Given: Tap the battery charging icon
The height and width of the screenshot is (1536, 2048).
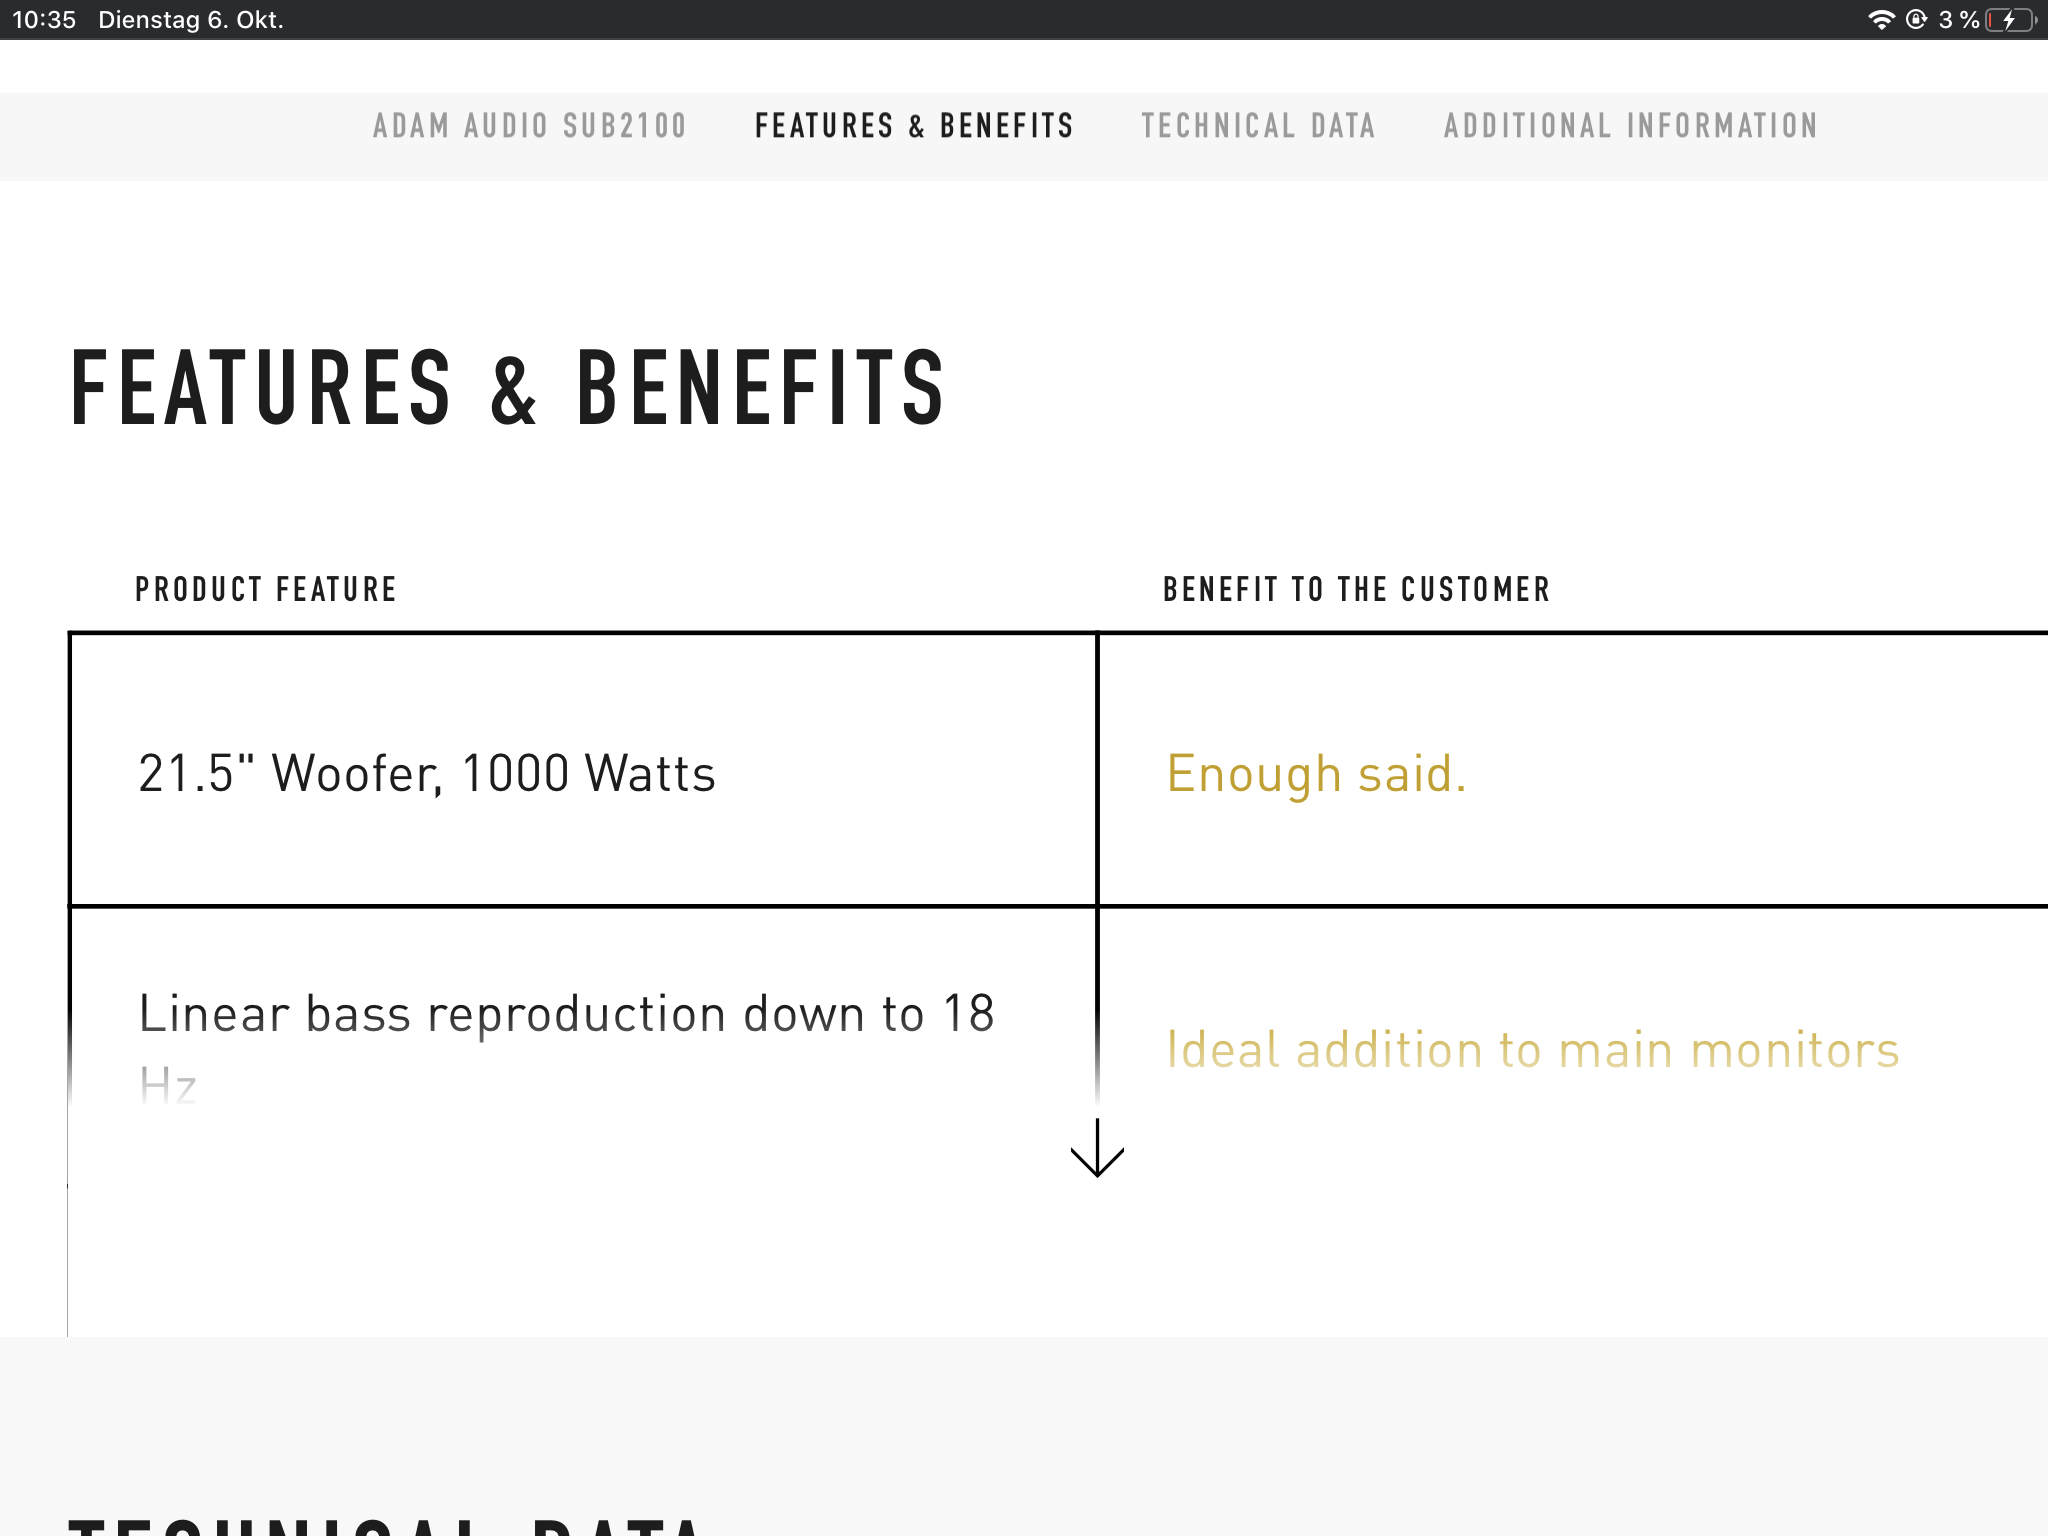Looking at the screenshot, I should 2012,20.
